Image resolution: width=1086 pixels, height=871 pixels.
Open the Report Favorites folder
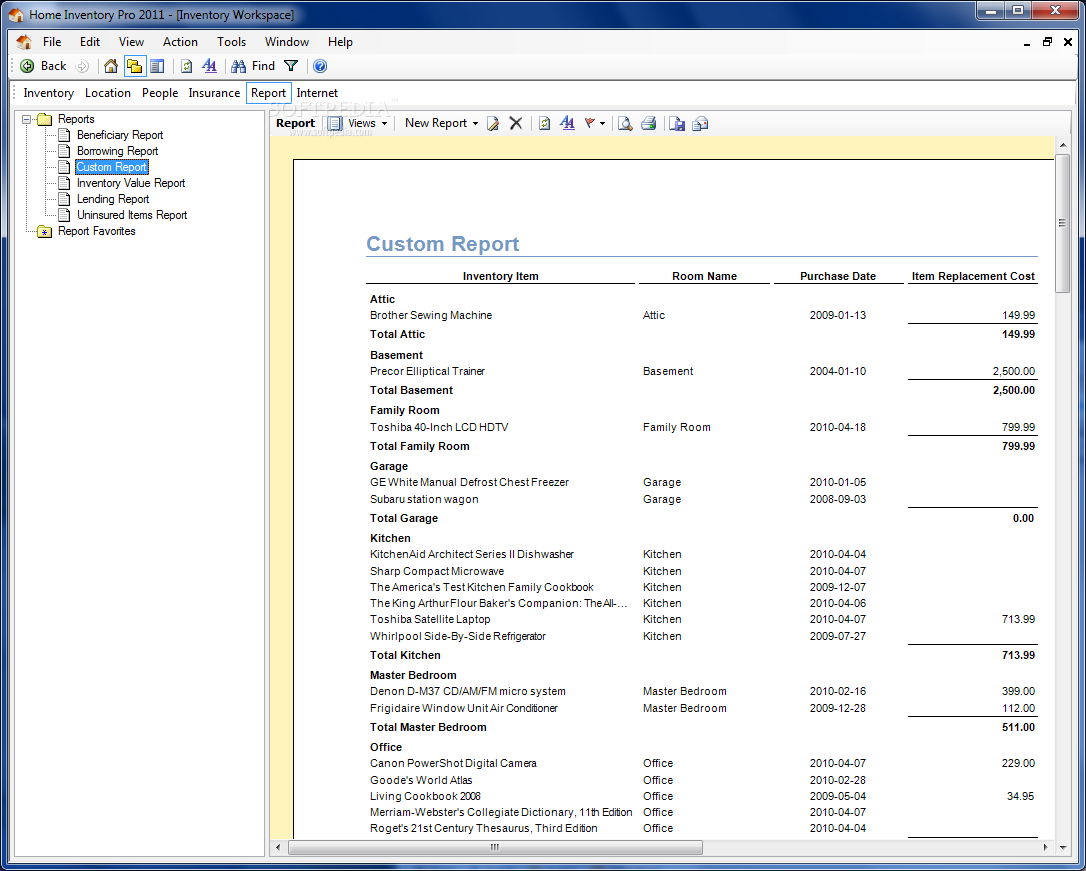pos(96,231)
